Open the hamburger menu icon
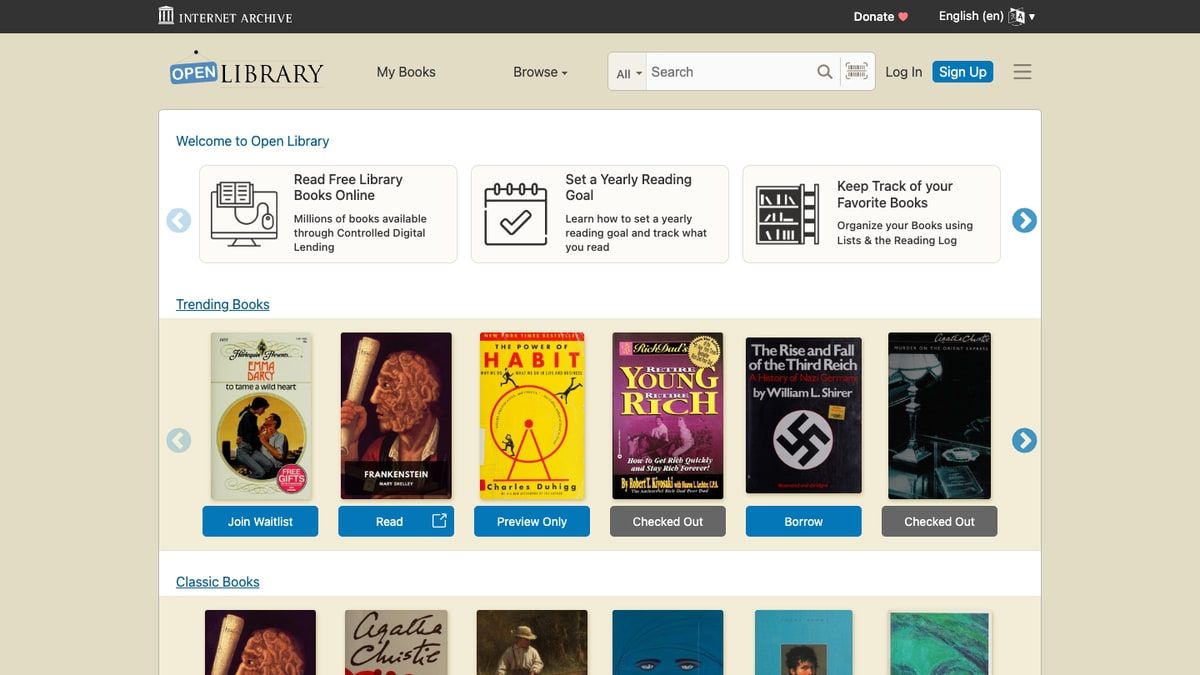The image size is (1200, 675). tap(1022, 72)
